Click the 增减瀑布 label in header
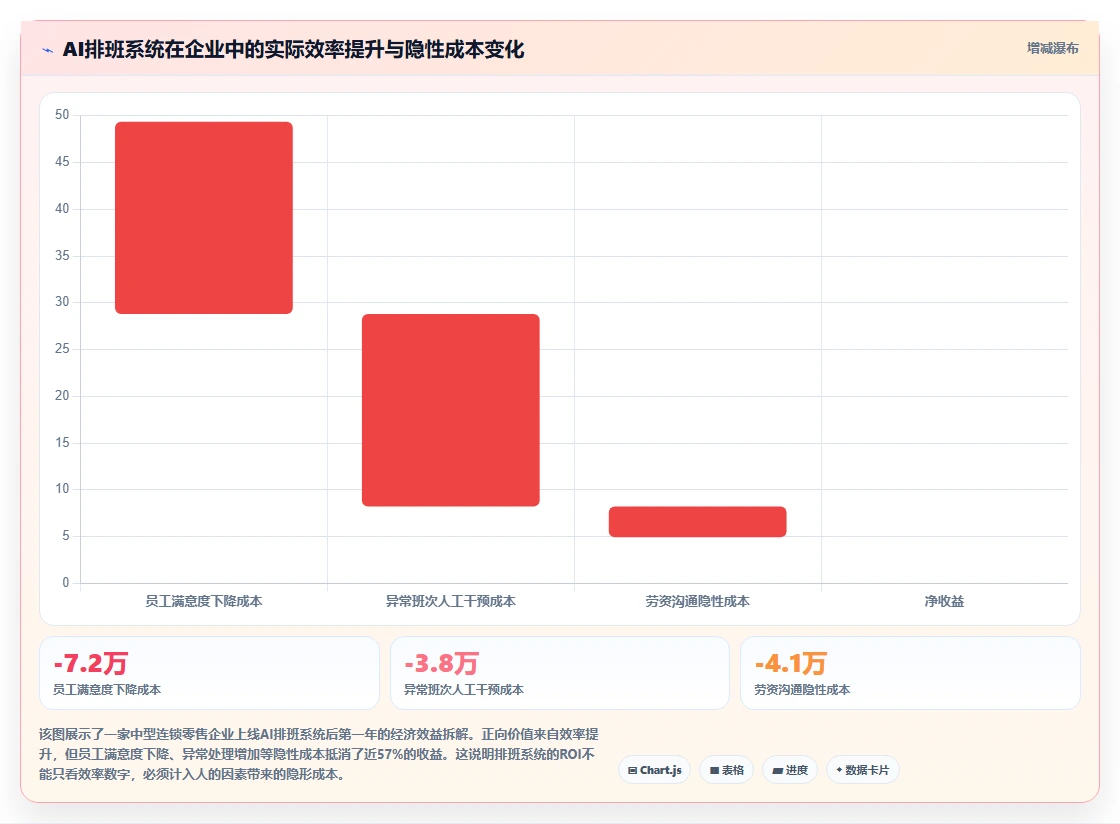1120x824 pixels. point(1052,49)
